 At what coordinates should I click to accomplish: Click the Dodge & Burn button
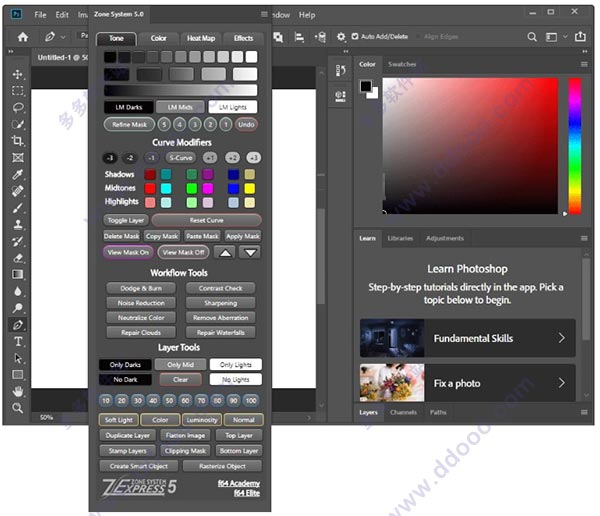tap(141, 288)
